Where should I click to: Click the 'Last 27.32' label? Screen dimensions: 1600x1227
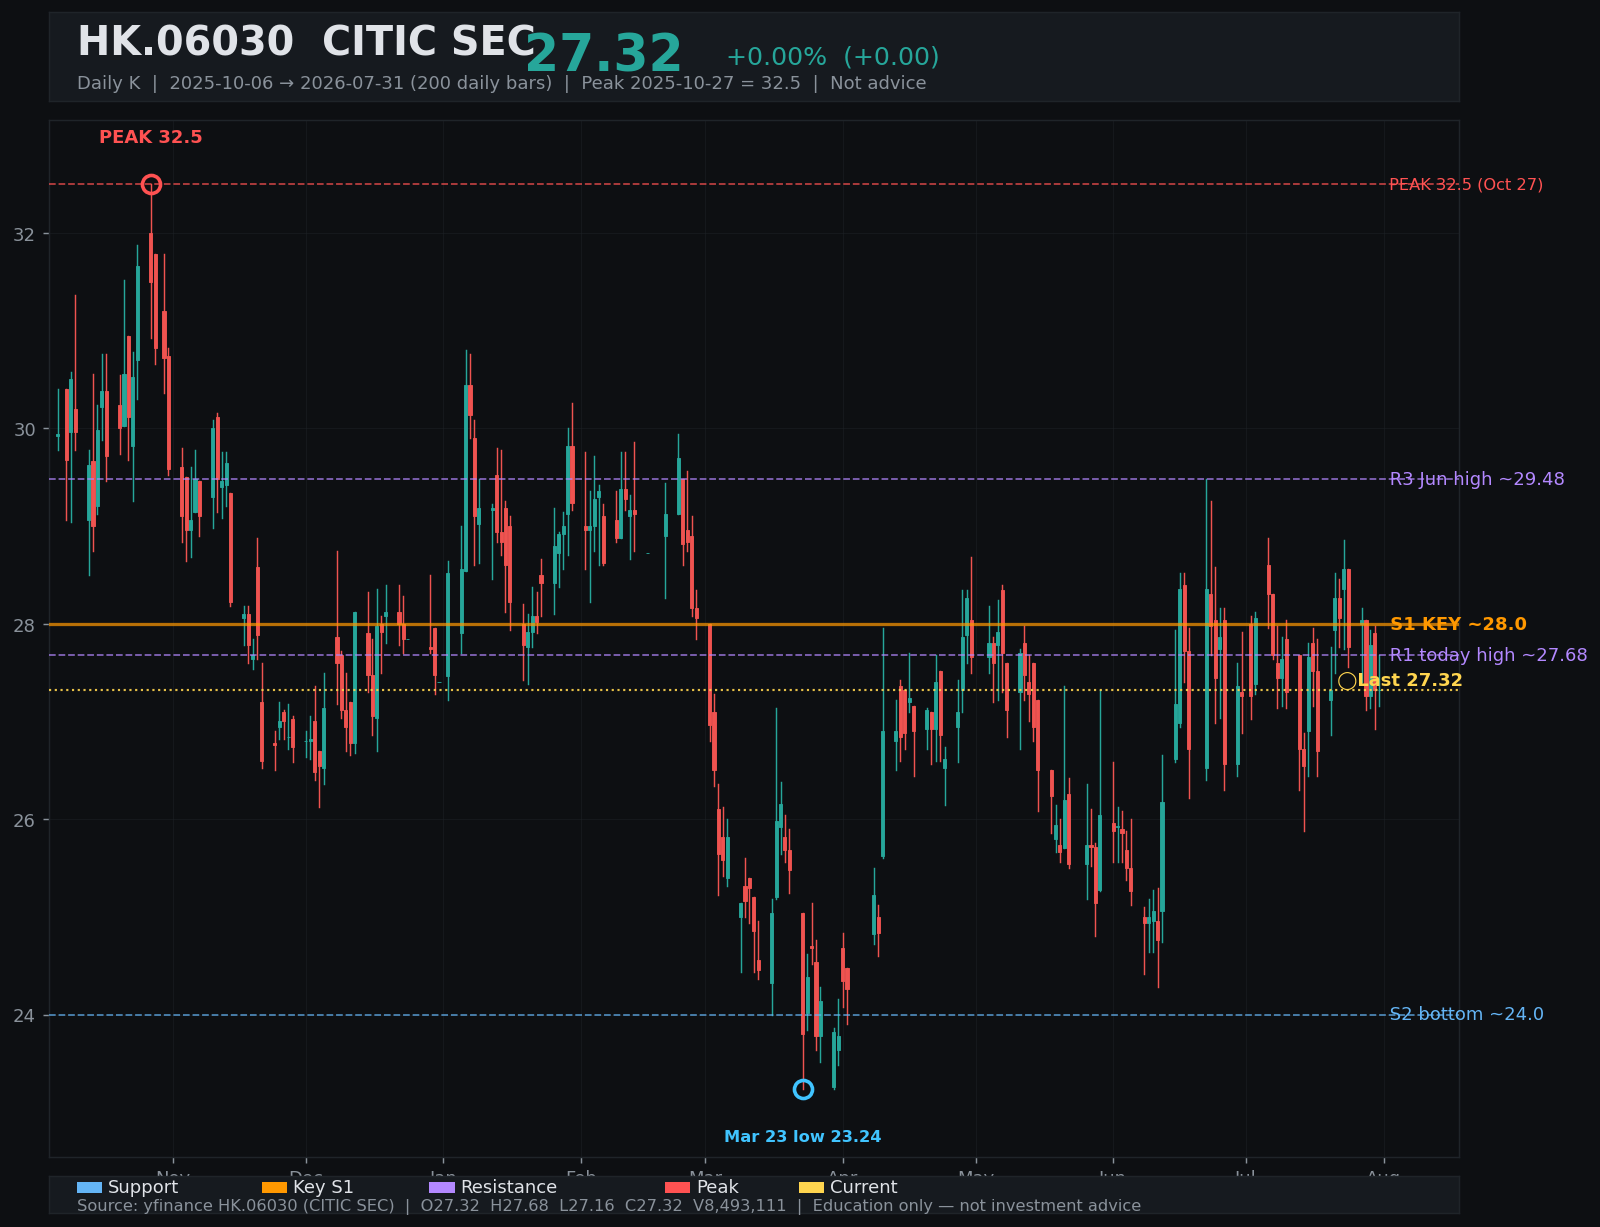click(1410, 681)
